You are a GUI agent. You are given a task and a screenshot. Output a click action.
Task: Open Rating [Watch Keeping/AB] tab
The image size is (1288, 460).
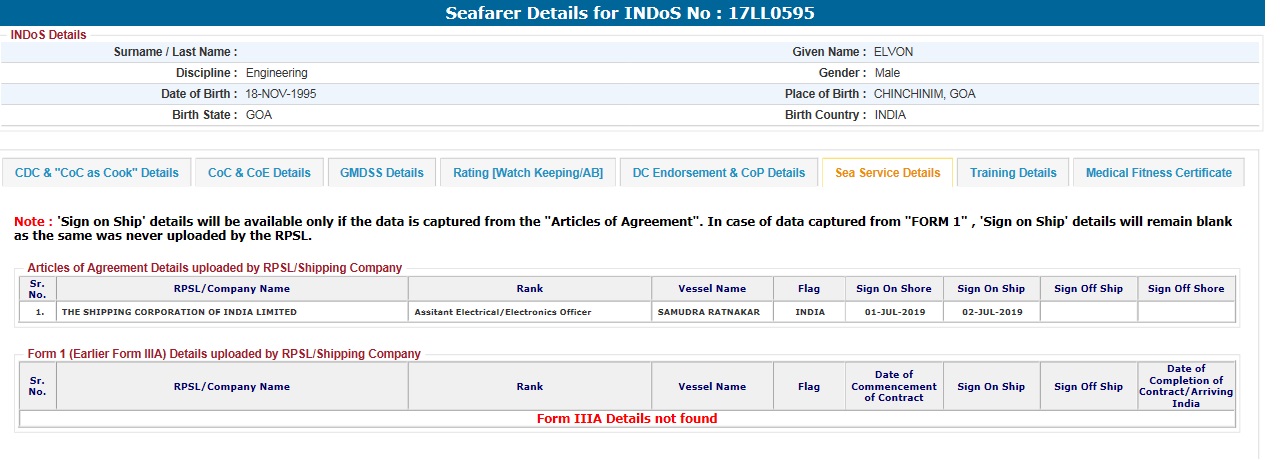coord(528,173)
